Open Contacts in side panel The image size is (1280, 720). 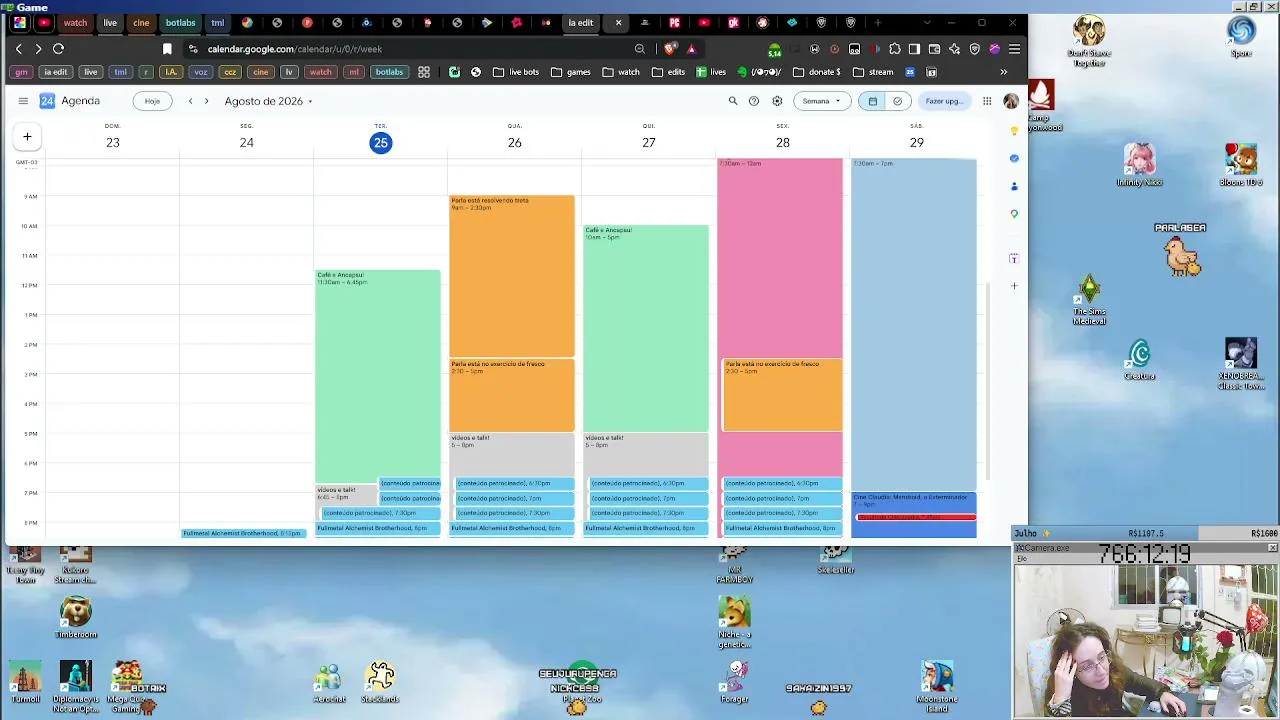tap(1014, 186)
